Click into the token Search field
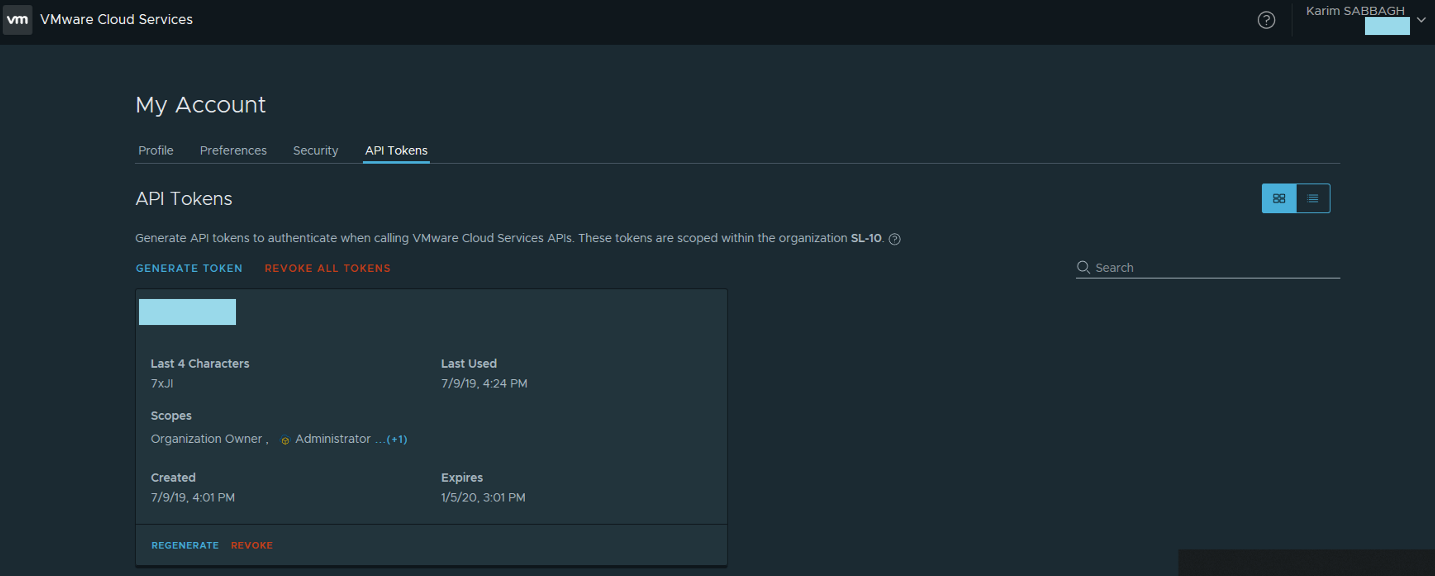This screenshot has height=576, width=1435. [1215, 268]
